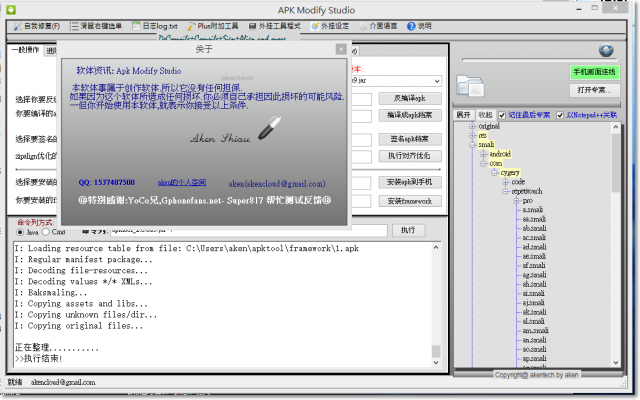The image size is (640, 400).
Task: Select a.smali in the tree
Action: point(533,210)
